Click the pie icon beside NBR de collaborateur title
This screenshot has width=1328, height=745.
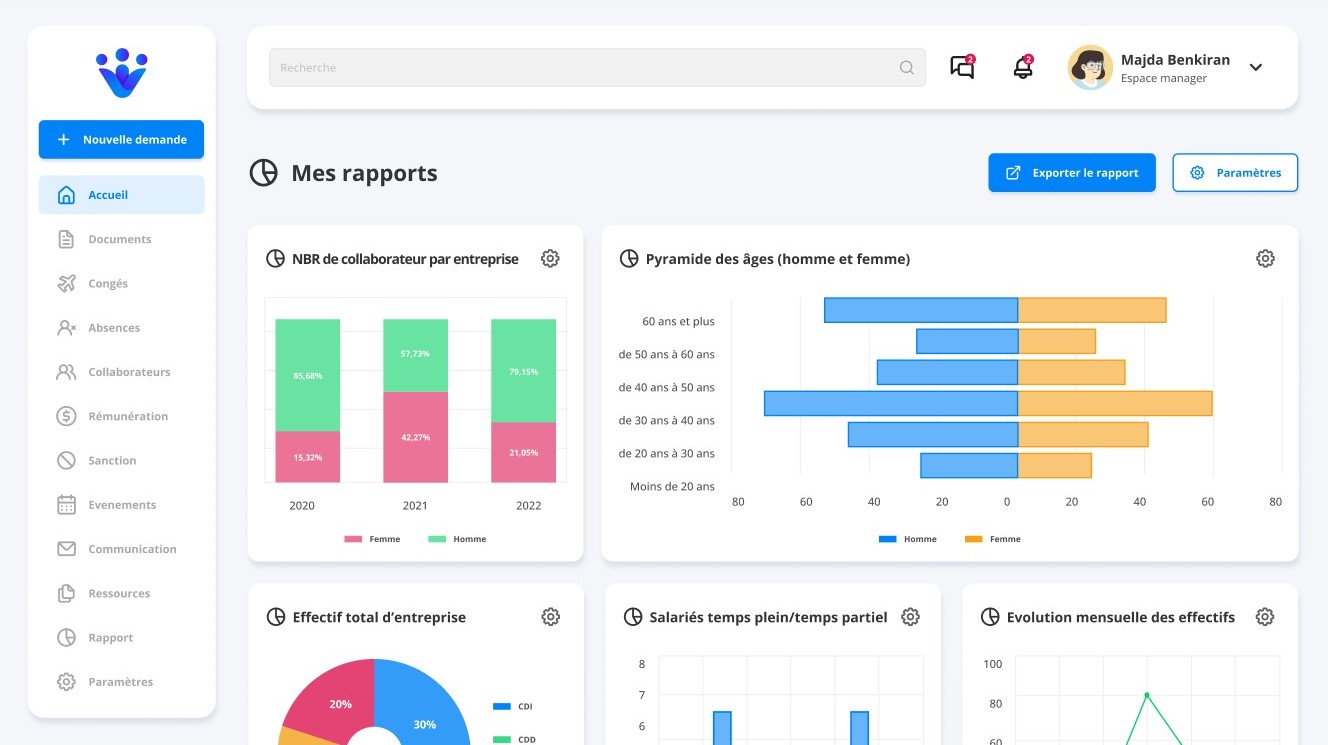tap(275, 258)
